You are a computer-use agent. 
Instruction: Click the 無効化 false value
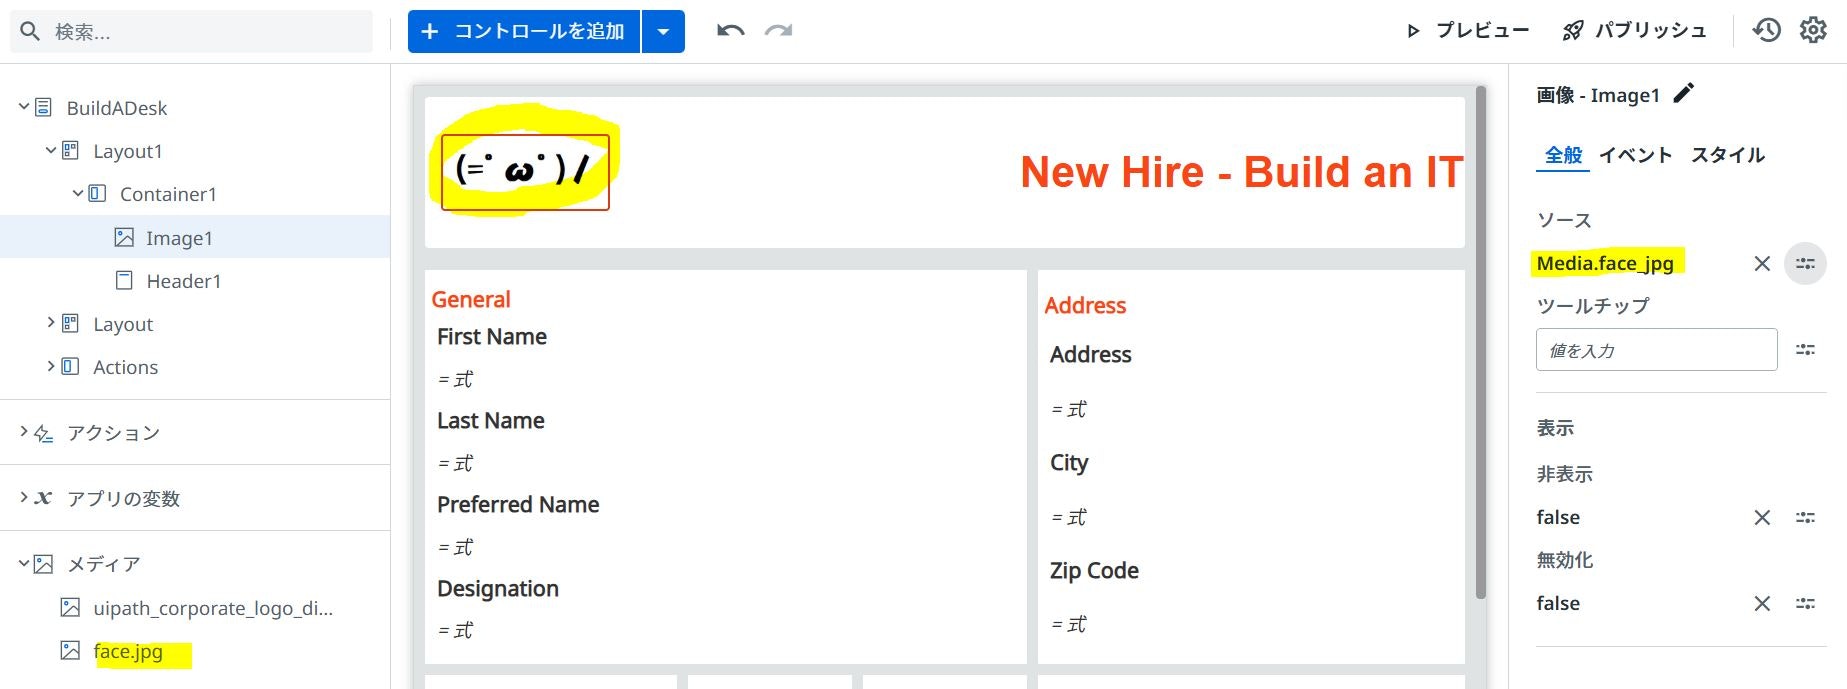pos(1558,603)
